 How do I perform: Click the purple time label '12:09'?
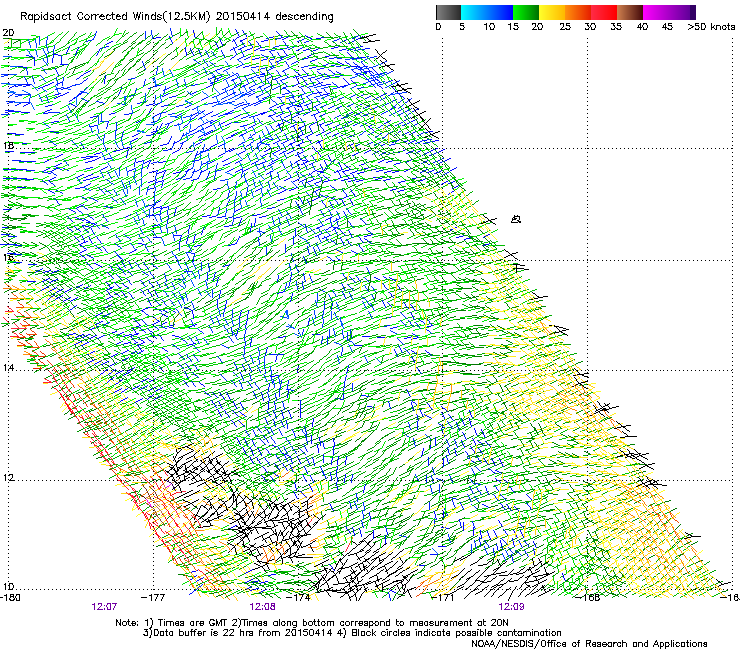512,607
